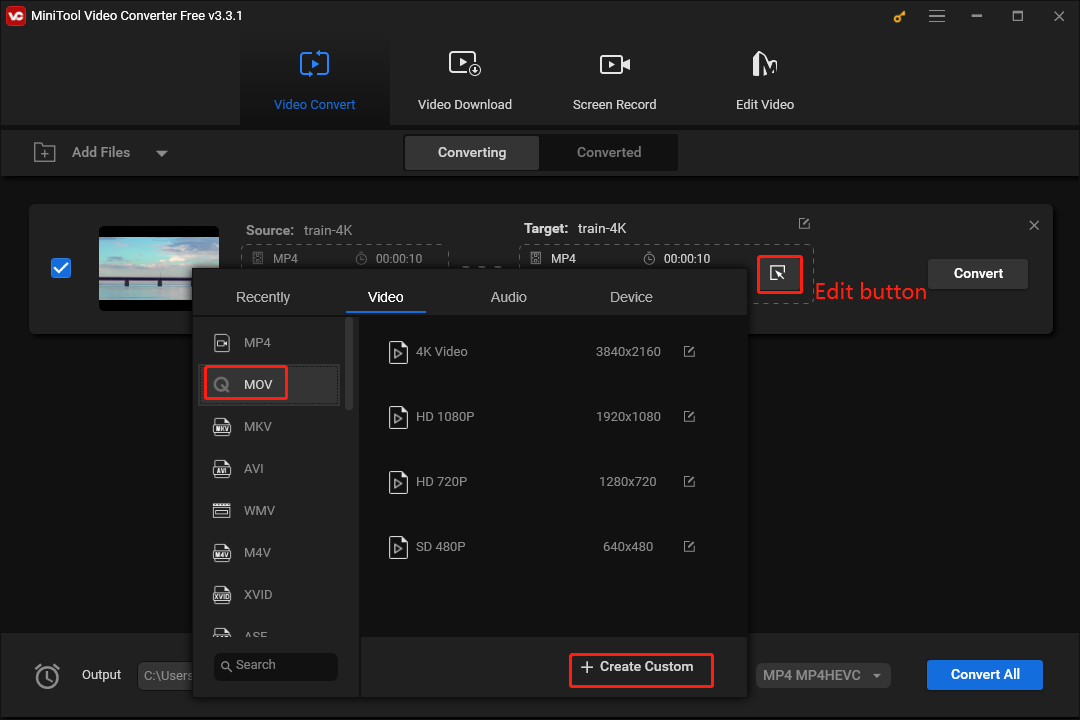1080x720 pixels.
Task: Switch to the Edit Video feature
Action: [x=764, y=80]
